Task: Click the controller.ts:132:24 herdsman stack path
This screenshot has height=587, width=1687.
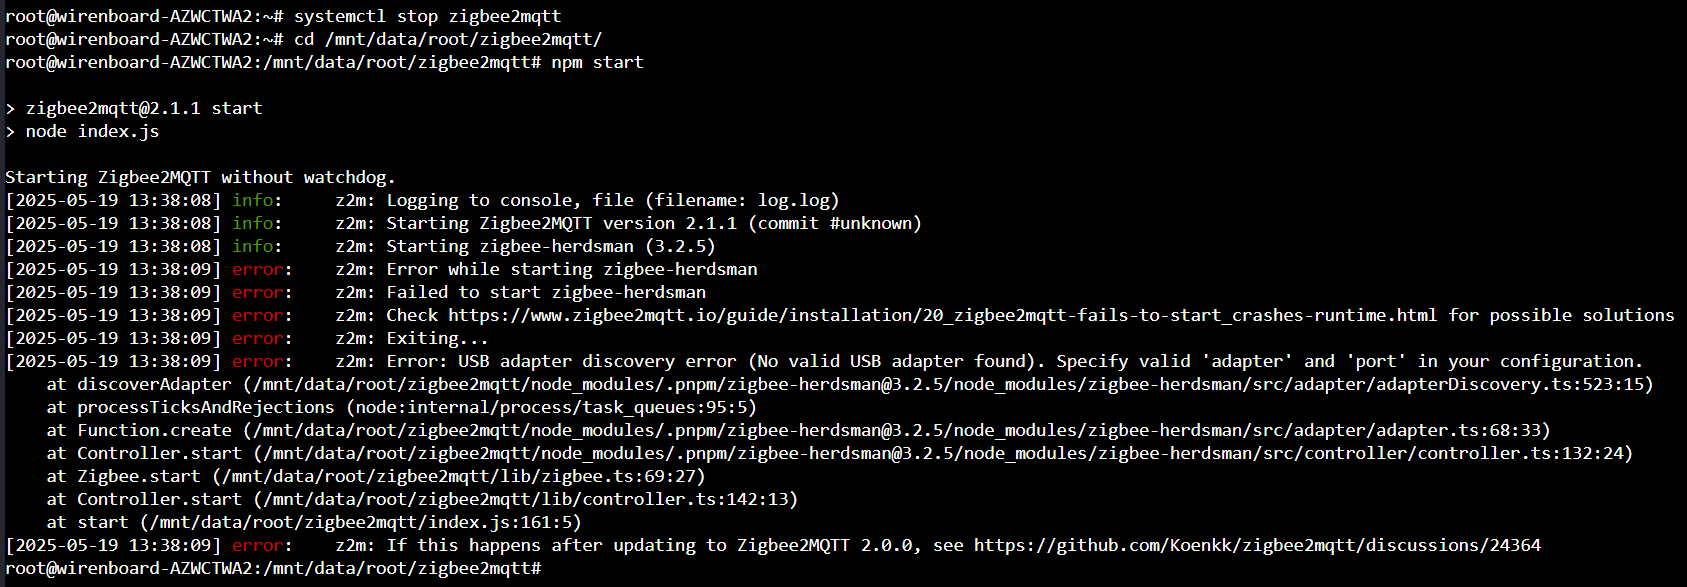Action: 943,453
